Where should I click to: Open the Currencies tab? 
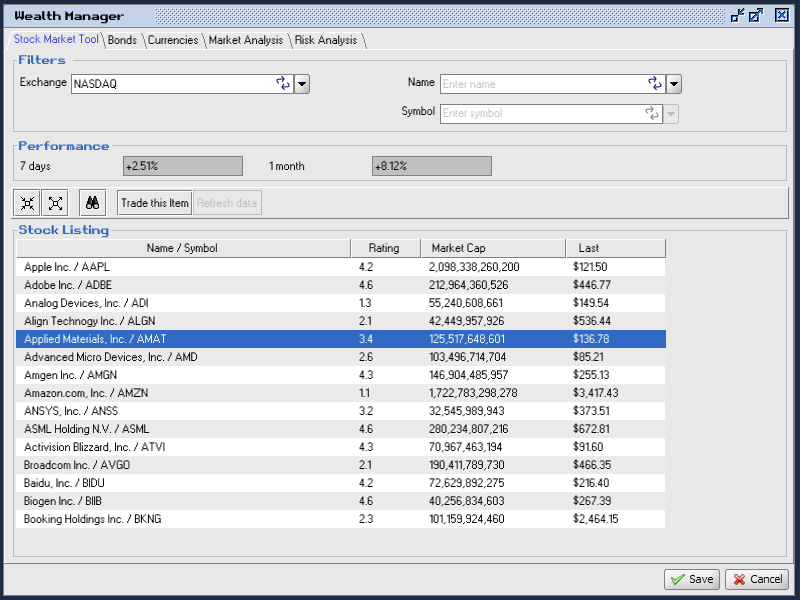pyautogui.click(x=173, y=40)
